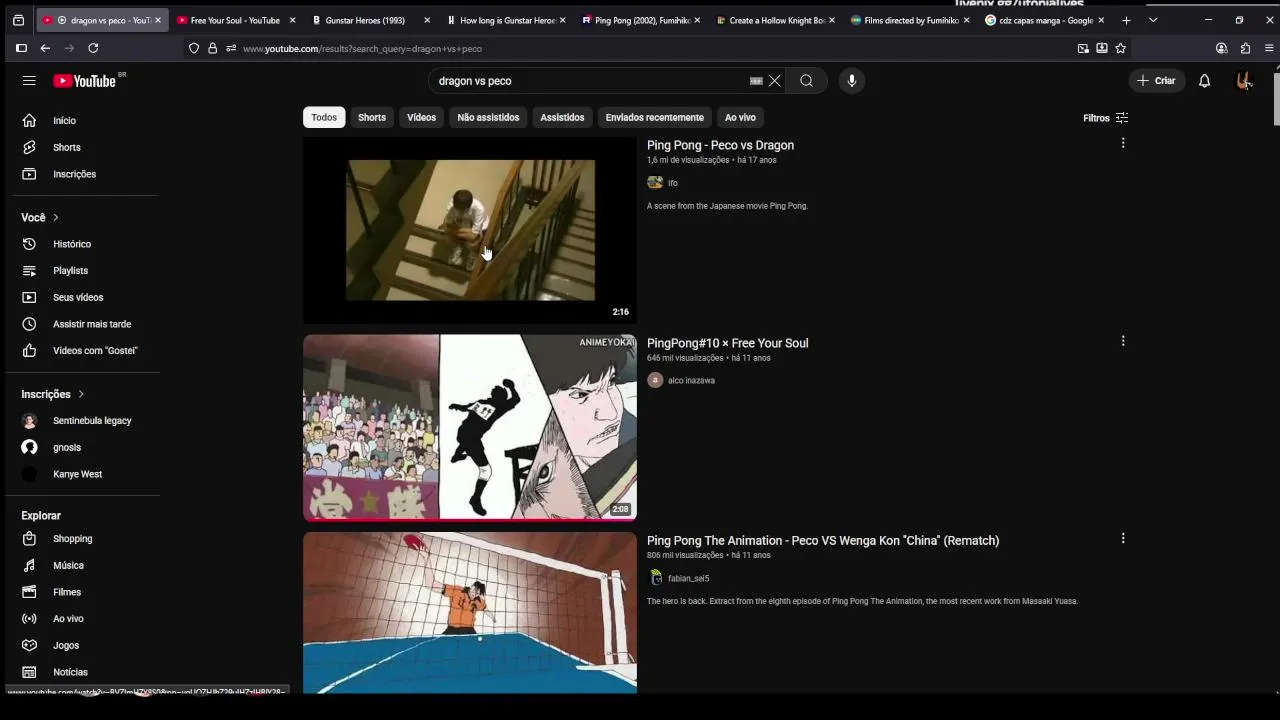The width and height of the screenshot is (1280, 720).
Task: Open the browser extensions puzzle icon
Action: pos(1245,48)
